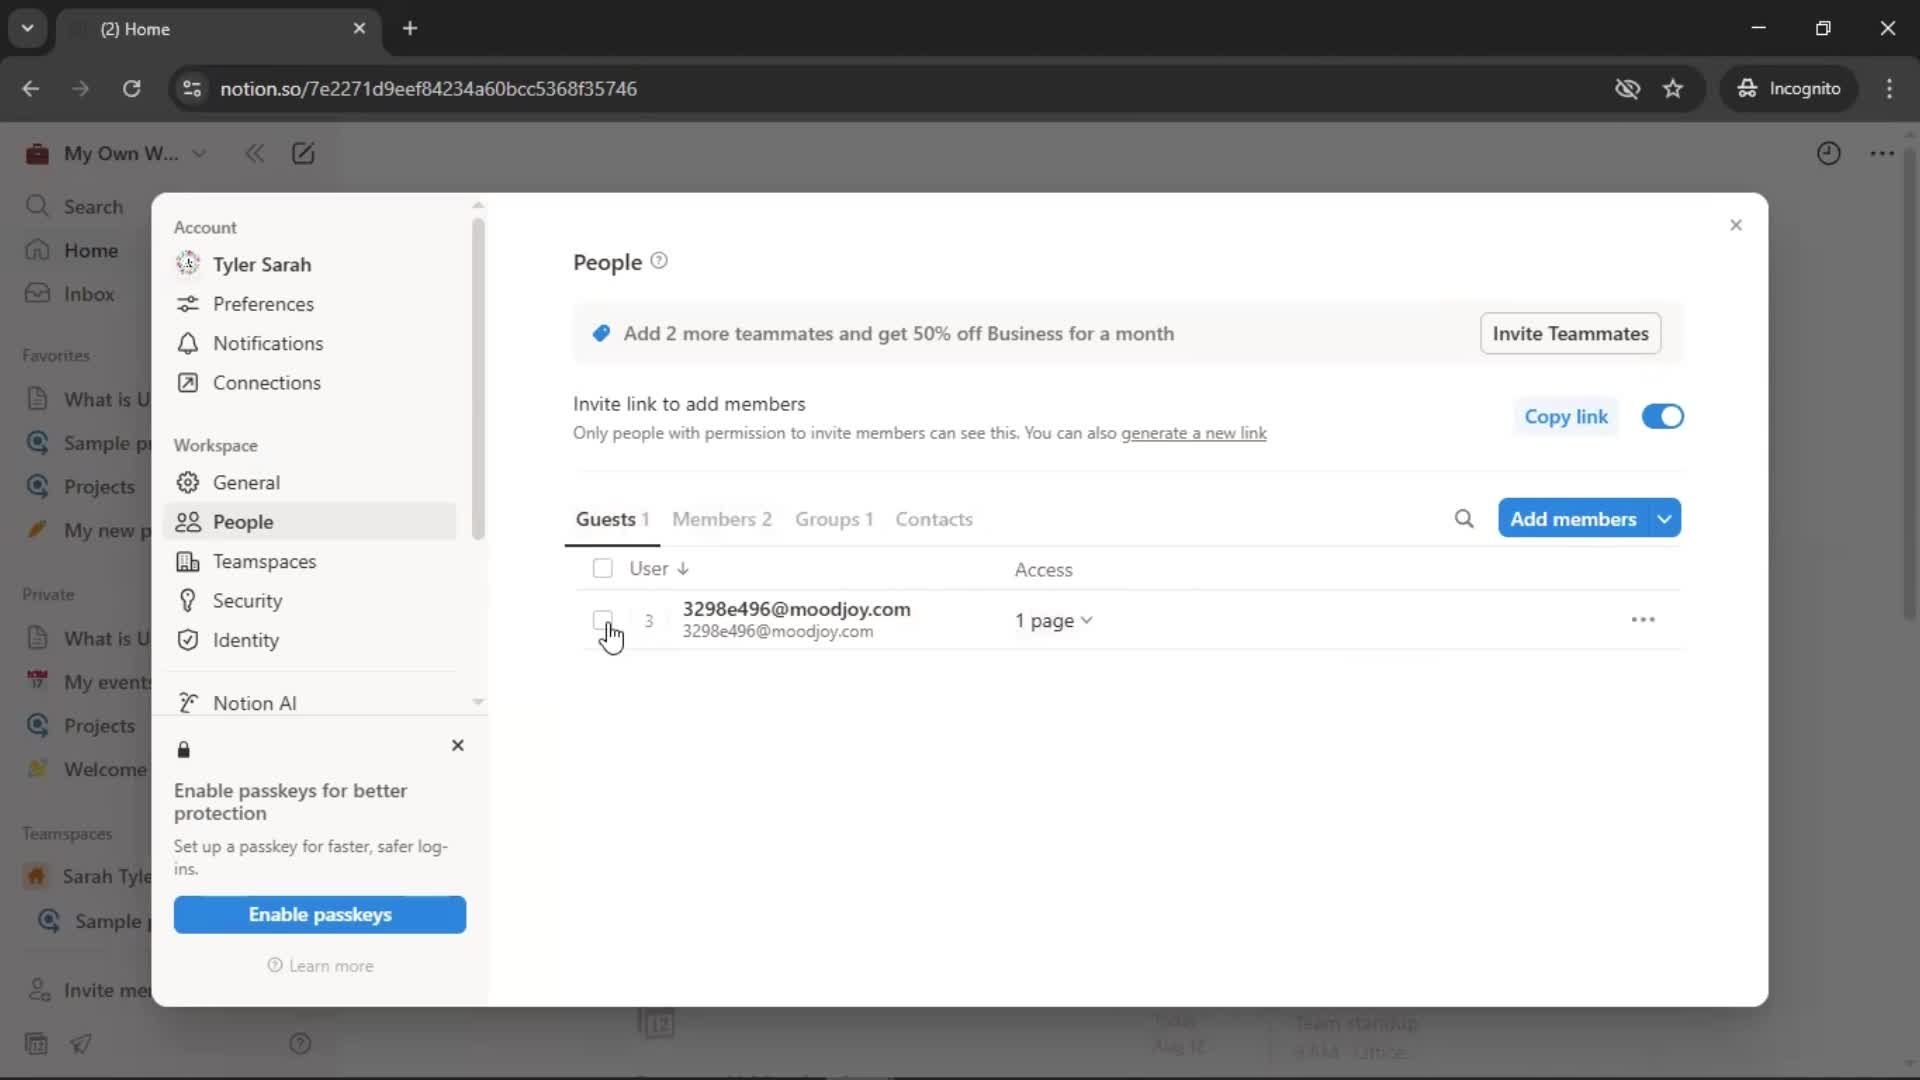Click the settings sidebar scrollbar
Image resolution: width=1920 pixels, height=1080 pixels.
(478, 378)
